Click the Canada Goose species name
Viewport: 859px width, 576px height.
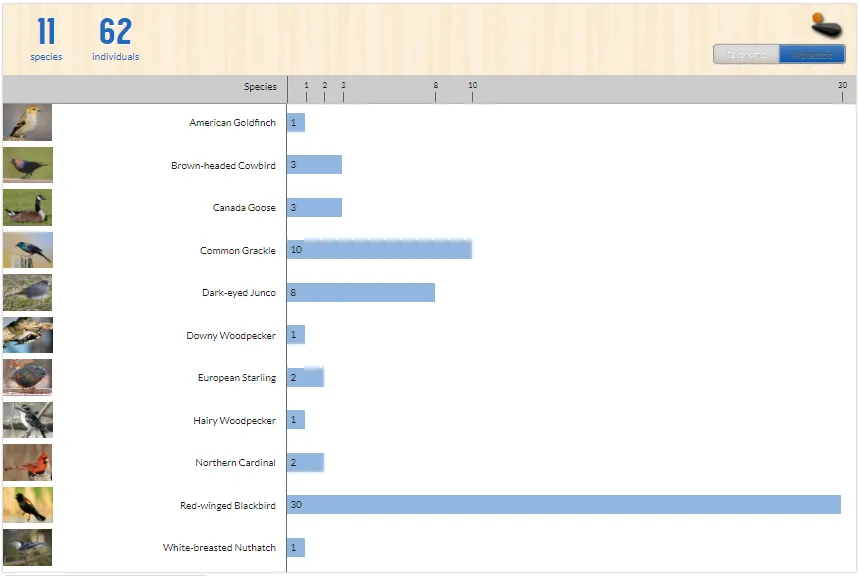(x=244, y=208)
